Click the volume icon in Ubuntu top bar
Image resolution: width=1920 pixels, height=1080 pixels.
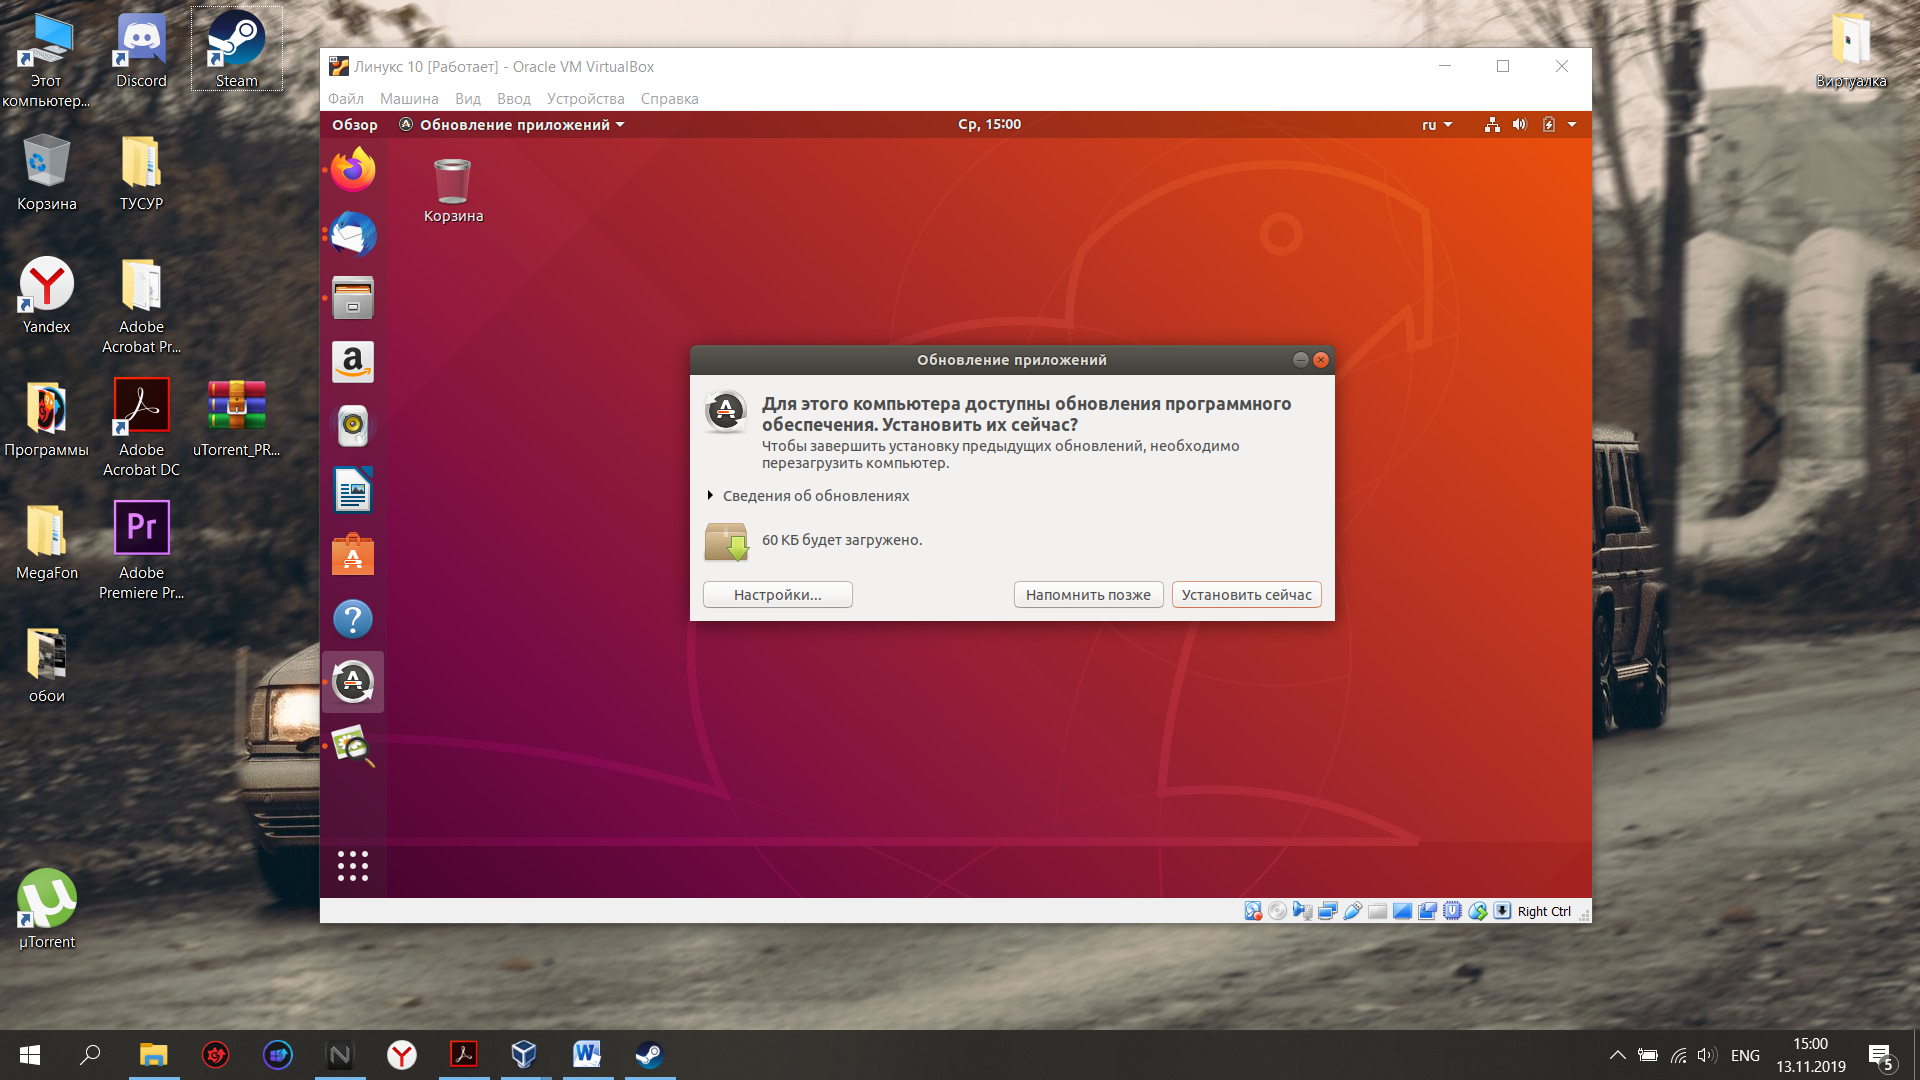pyautogui.click(x=1520, y=125)
